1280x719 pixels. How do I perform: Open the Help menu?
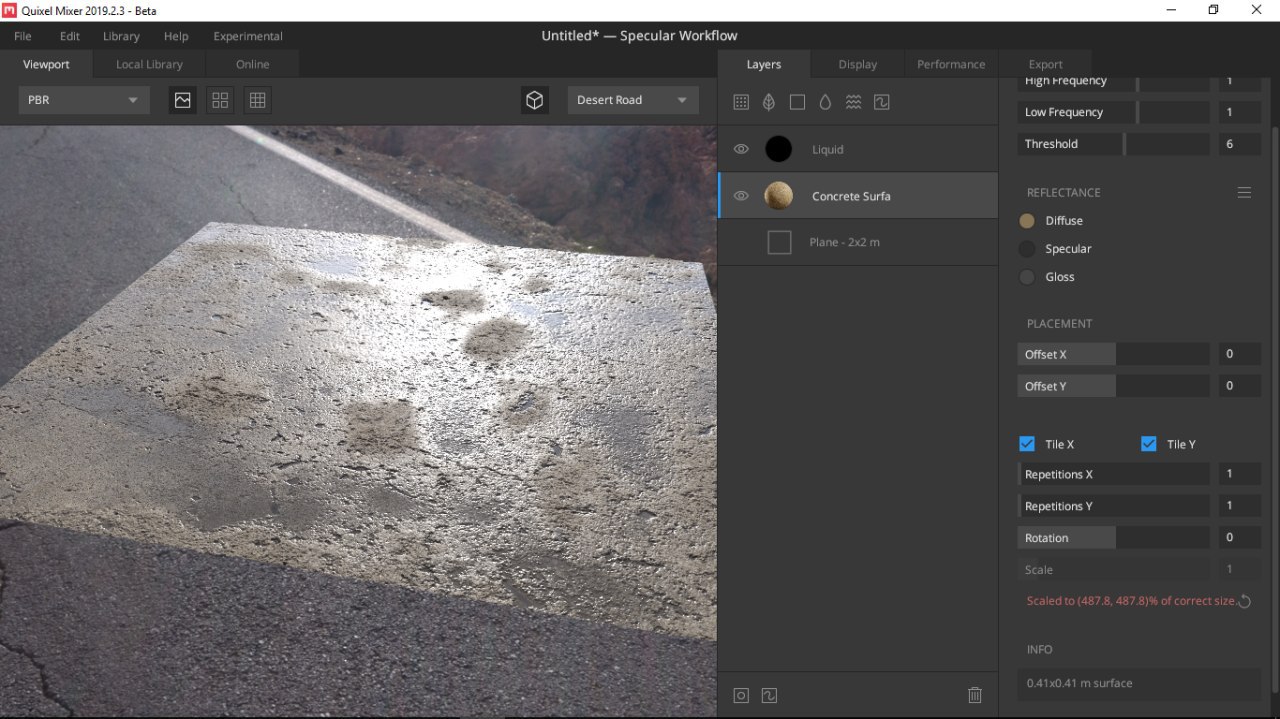(x=176, y=36)
